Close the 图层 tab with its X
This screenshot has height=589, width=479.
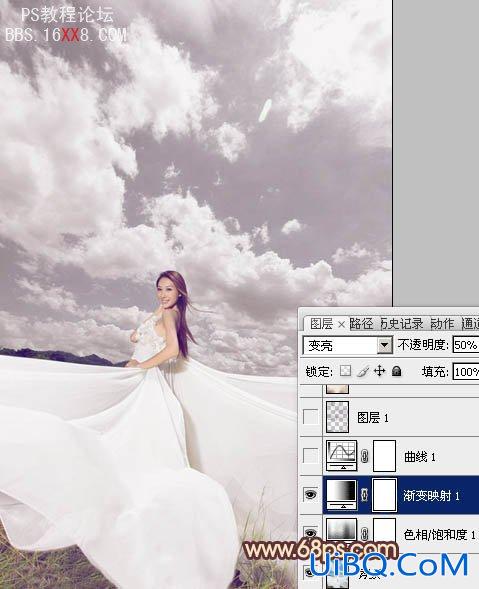341,325
